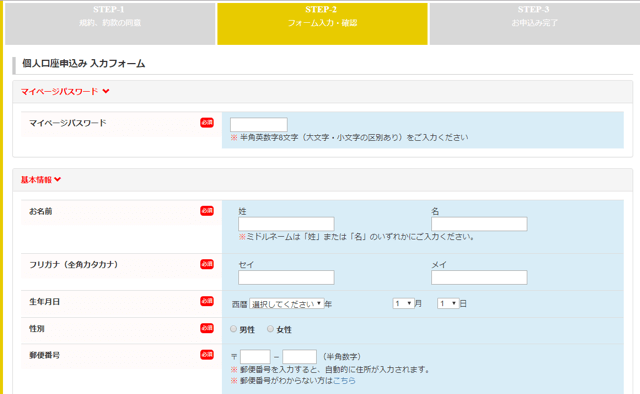
Task: Click the first postal code input box
Action: (x=255, y=356)
